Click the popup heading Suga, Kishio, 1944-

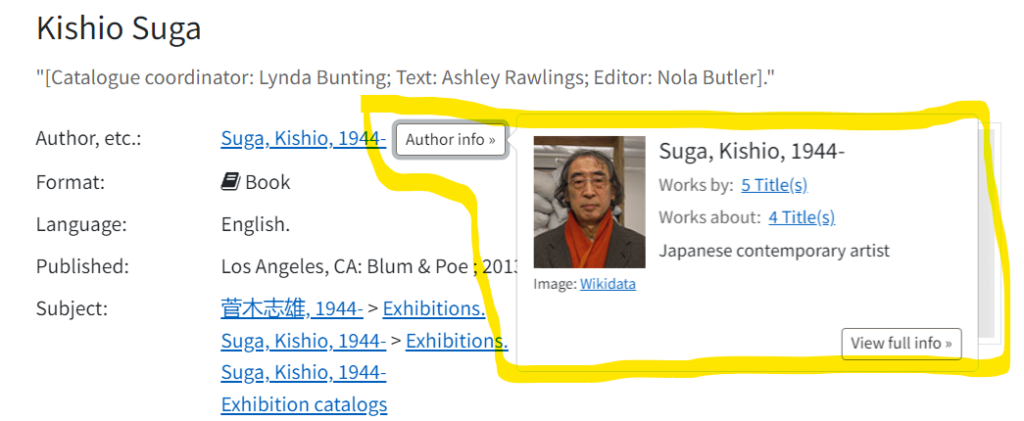point(752,151)
